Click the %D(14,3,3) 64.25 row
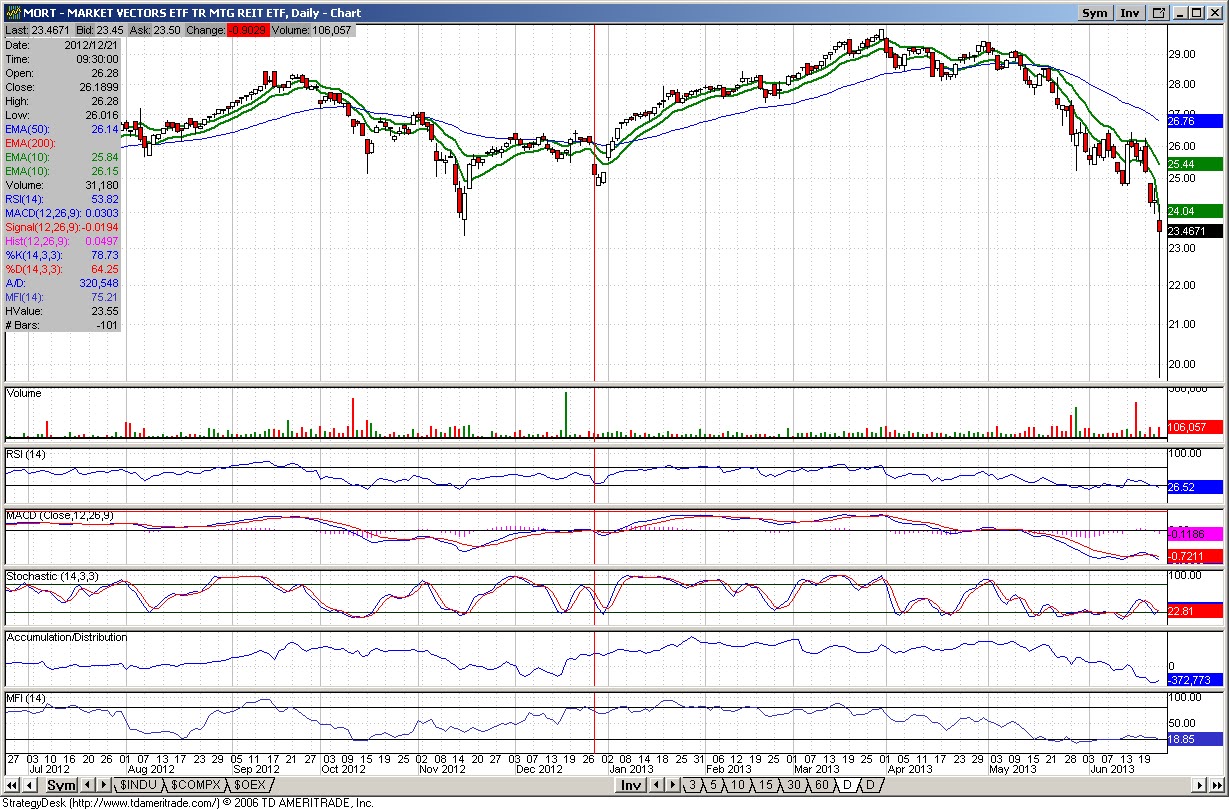 (x=62, y=269)
